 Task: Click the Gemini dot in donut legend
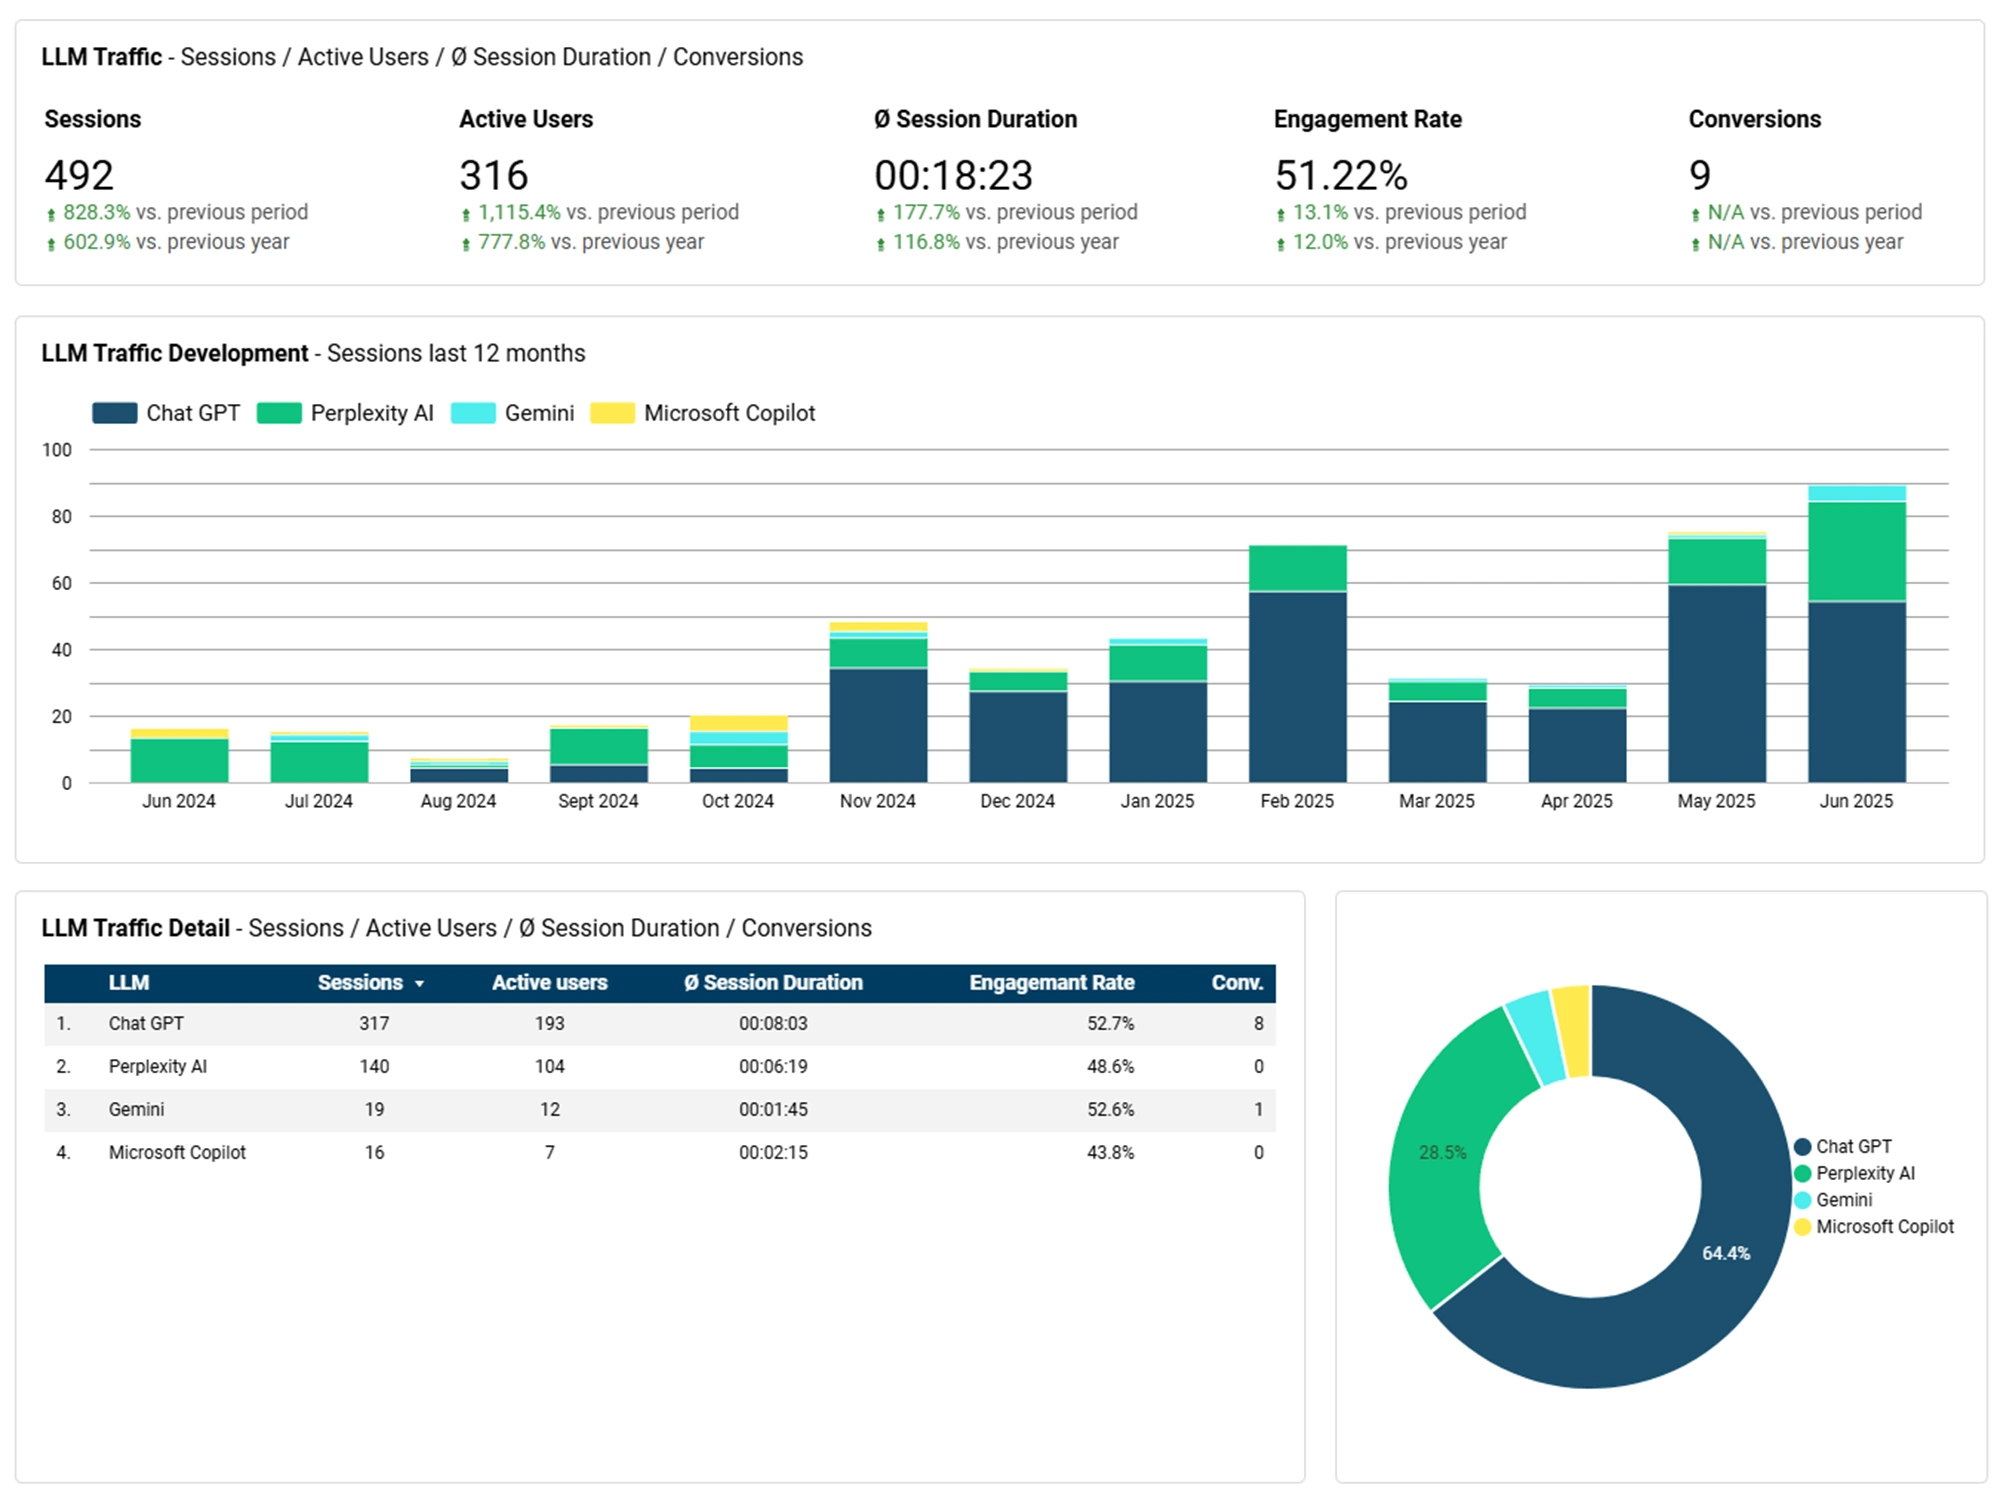tap(1803, 1200)
